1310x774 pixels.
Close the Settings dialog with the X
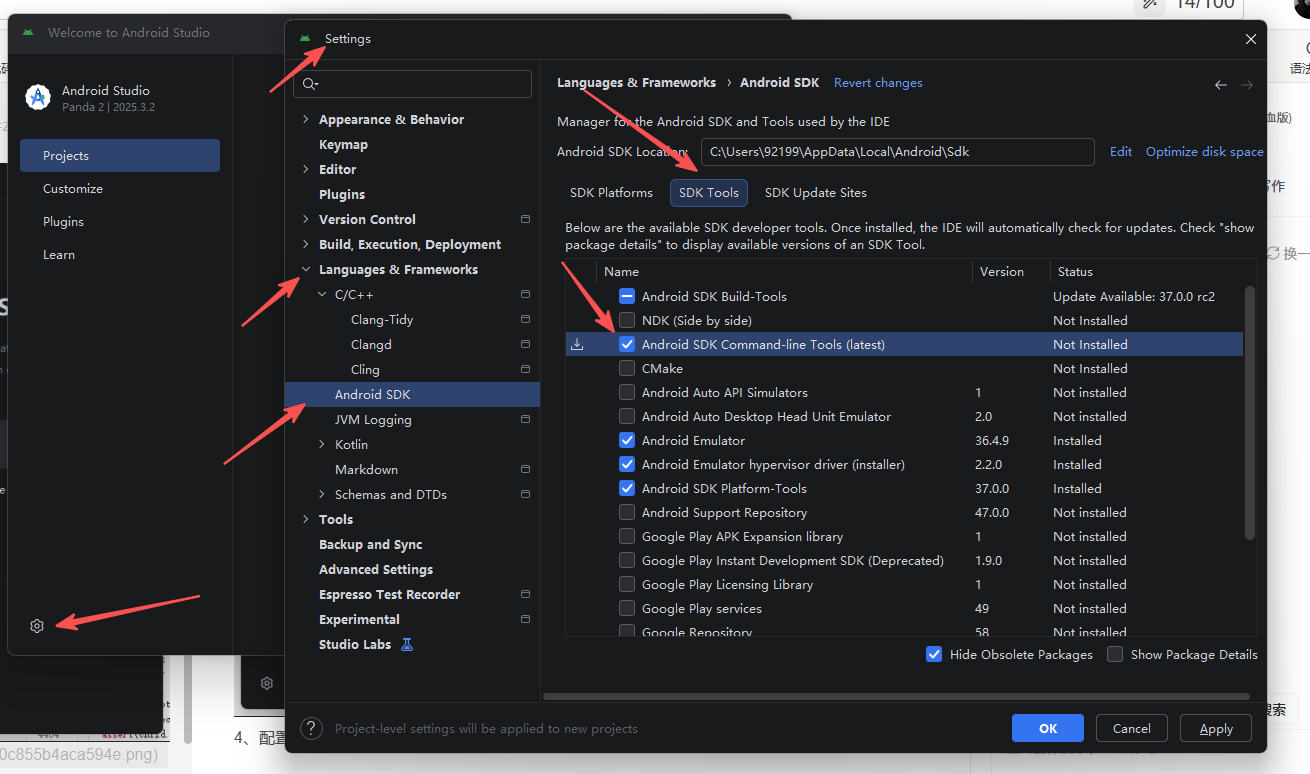coord(1251,39)
